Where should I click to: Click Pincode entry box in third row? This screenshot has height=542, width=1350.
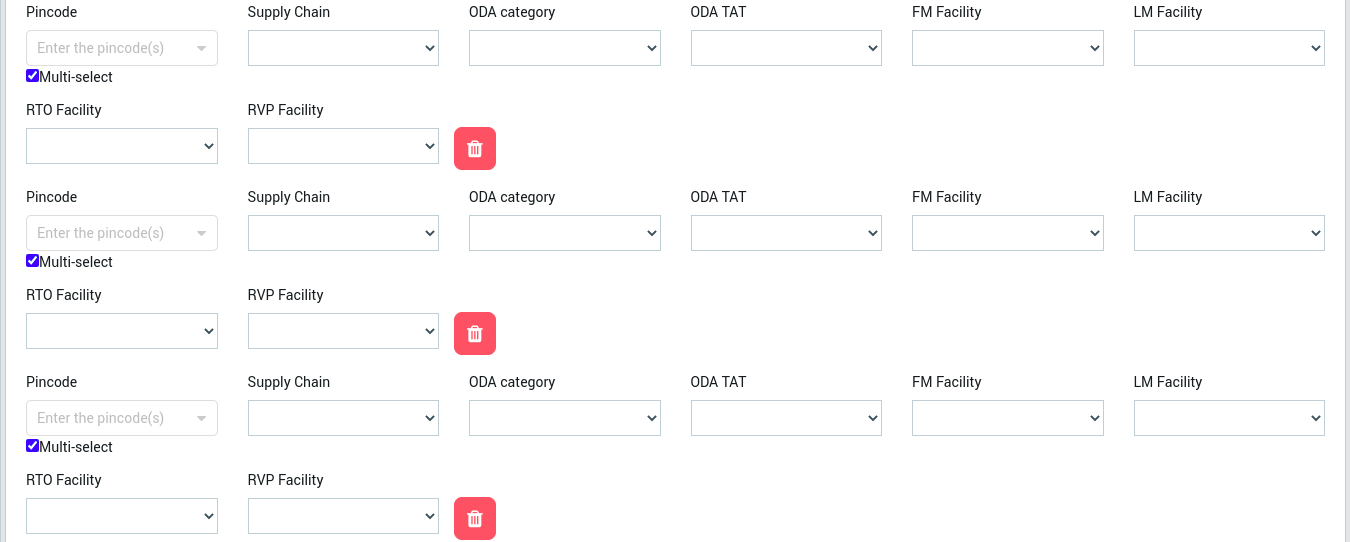[110, 418]
